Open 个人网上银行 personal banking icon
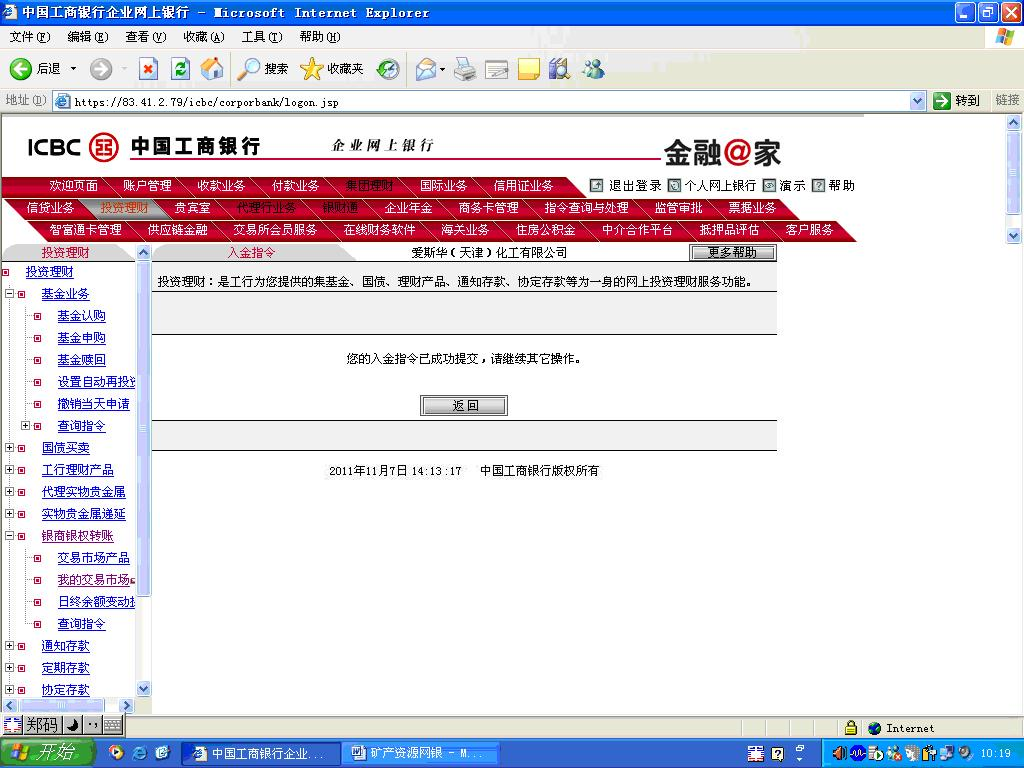1024x768 pixels. coord(674,186)
